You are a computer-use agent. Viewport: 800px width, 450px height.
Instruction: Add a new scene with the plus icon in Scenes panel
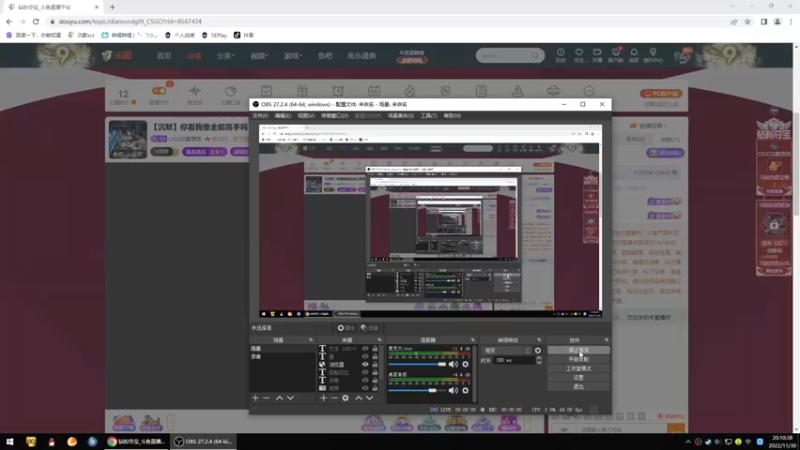(x=256, y=398)
